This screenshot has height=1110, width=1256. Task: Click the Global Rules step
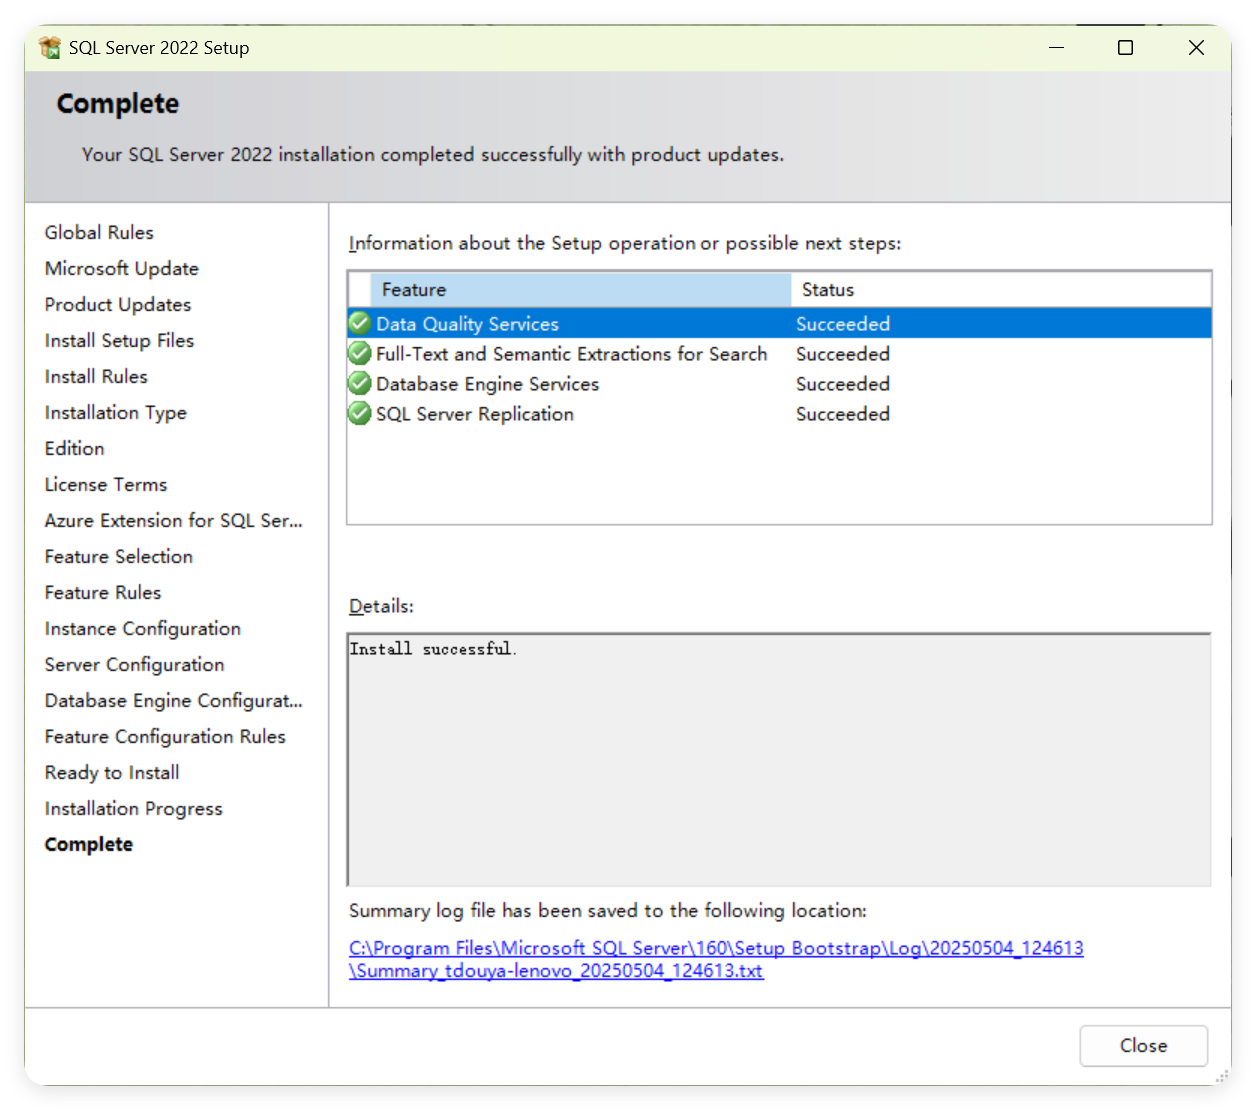pos(99,232)
